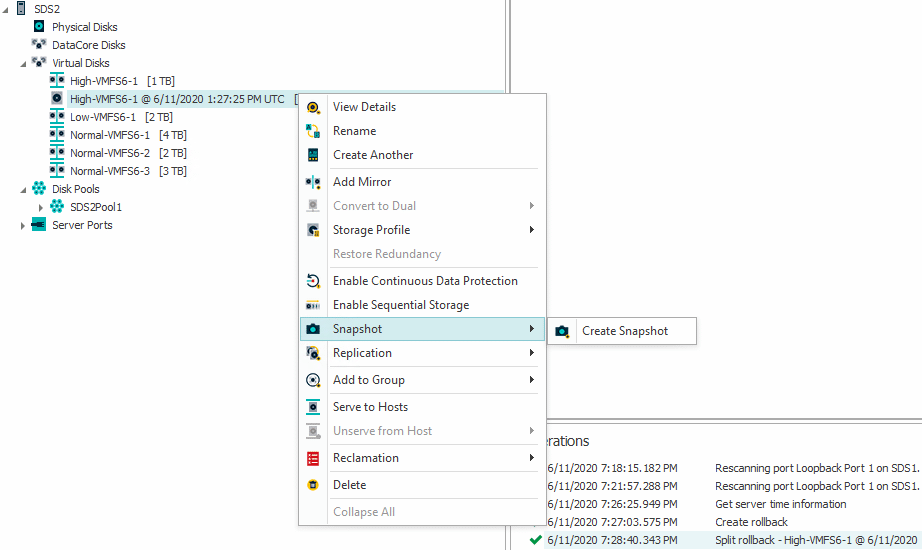Select Create Another menu entry

point(423,155)
